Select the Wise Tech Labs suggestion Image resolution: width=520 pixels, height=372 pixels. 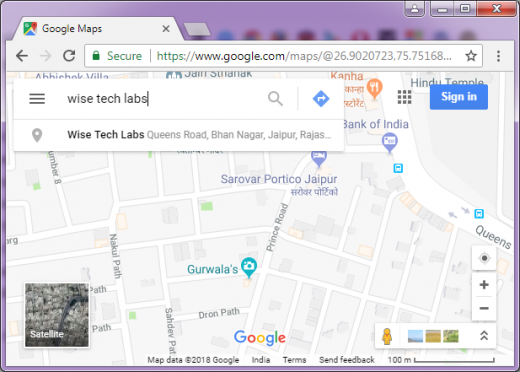click(x=179, y=135)
